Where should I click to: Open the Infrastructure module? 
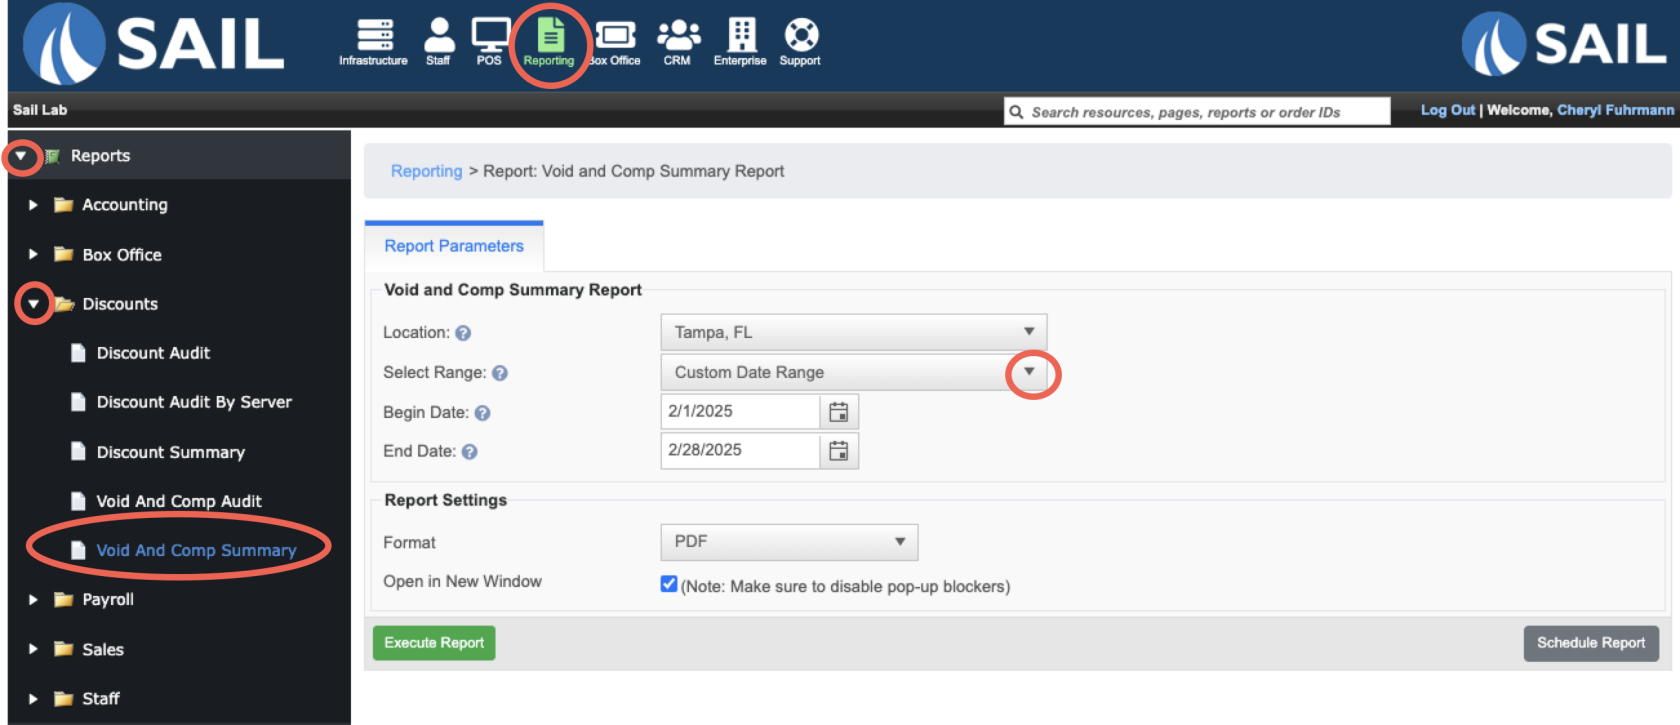pyautogui.click(x=374, y=42)
